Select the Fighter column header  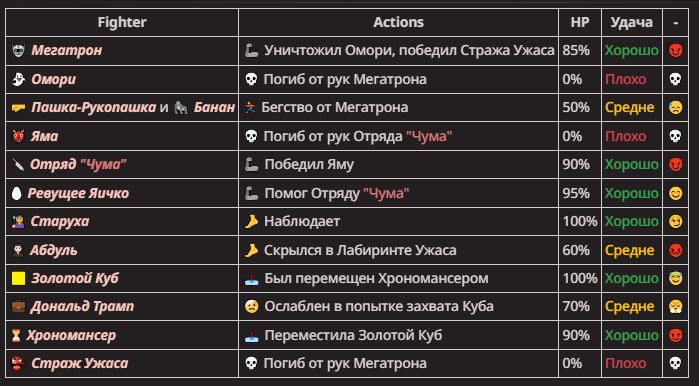pyautogui.click(x=122, y=22)
